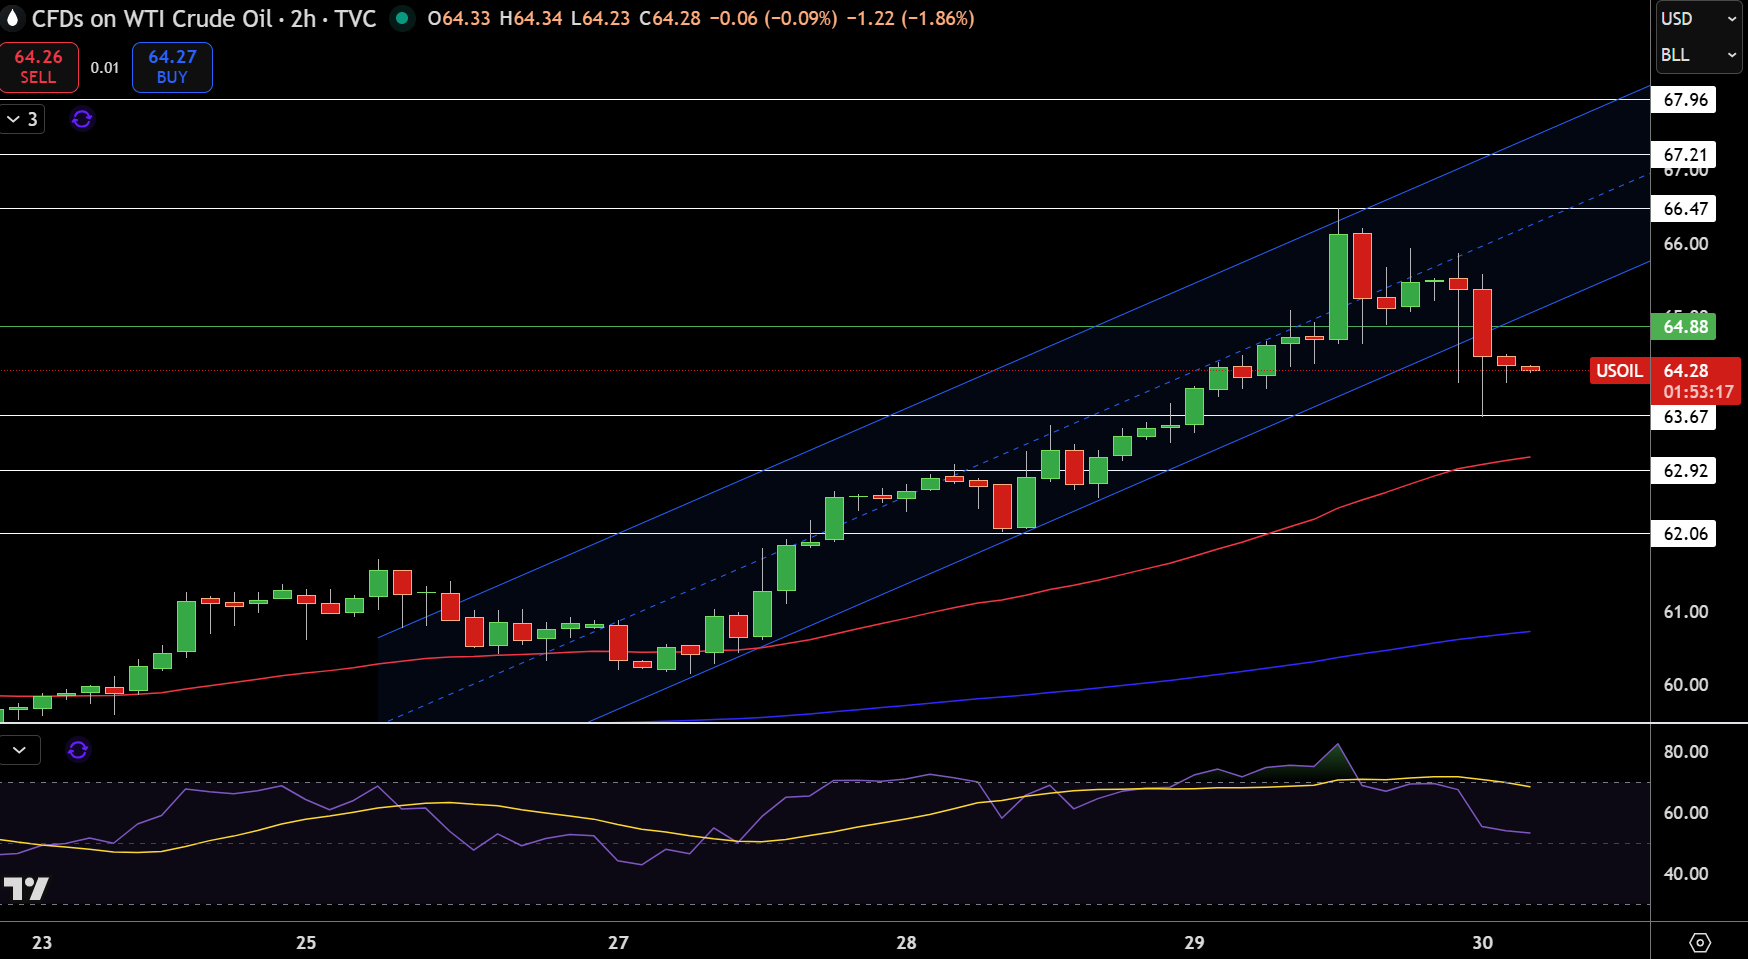
Task: Open the USD currency dropdown
Action: pyautogui.click(x=1699, y=19)
